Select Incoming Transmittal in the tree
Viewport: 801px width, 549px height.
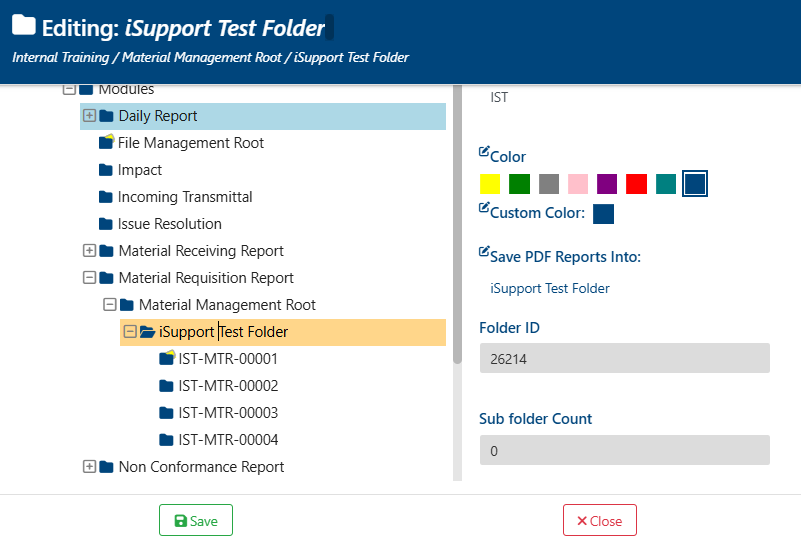pos(185,197)
